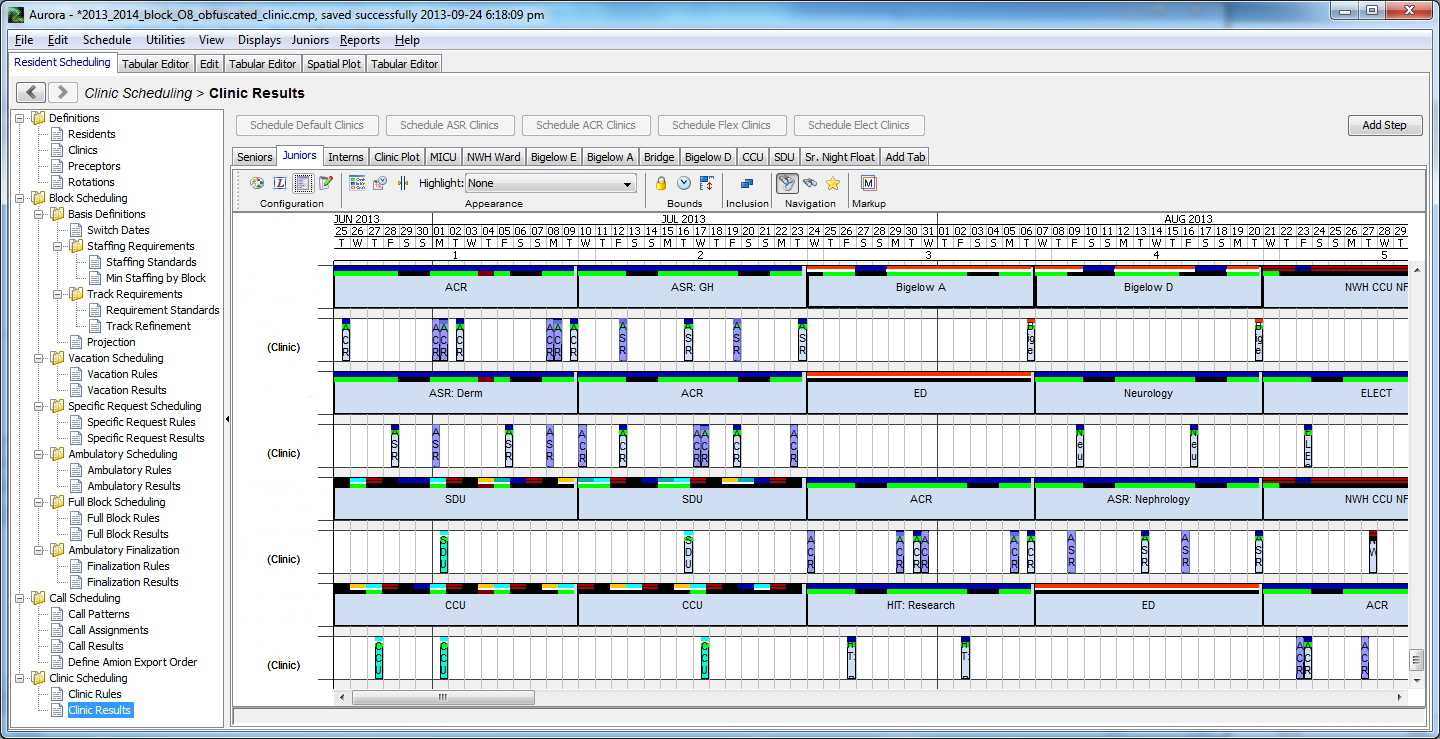Toggle the pressed navigation tool button
Viewport: 1440px width, 739px height.
click(x=788, y=183)
